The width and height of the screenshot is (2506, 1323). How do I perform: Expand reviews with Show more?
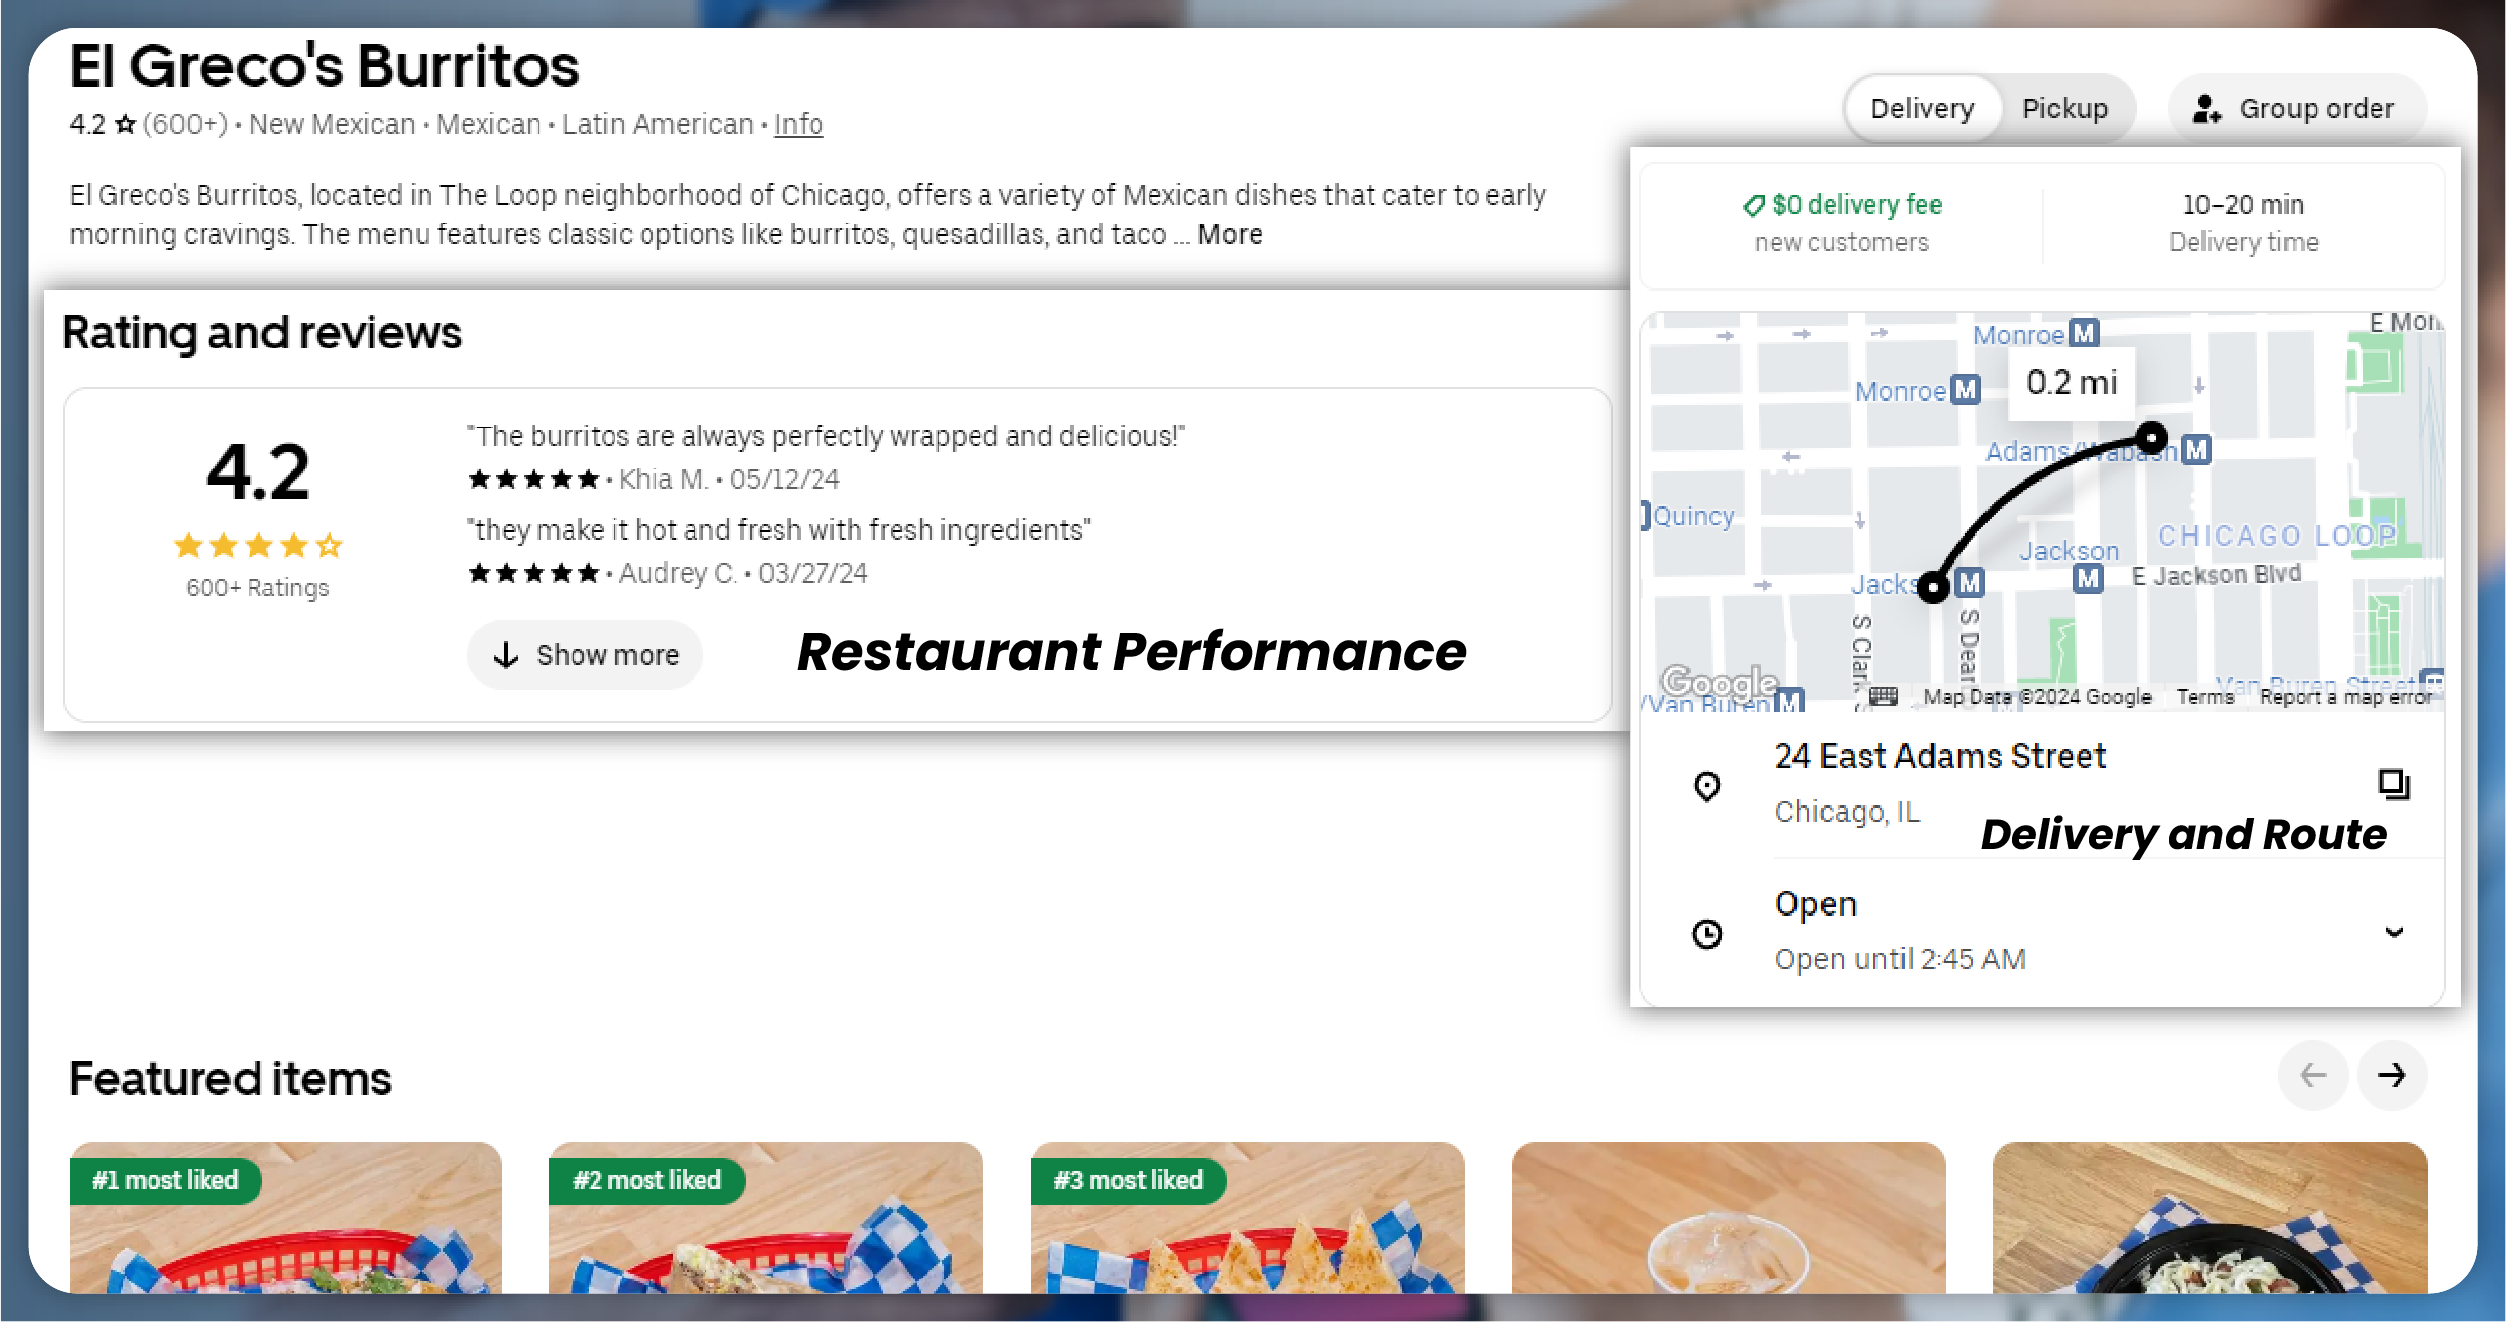[x=585, y=655]
